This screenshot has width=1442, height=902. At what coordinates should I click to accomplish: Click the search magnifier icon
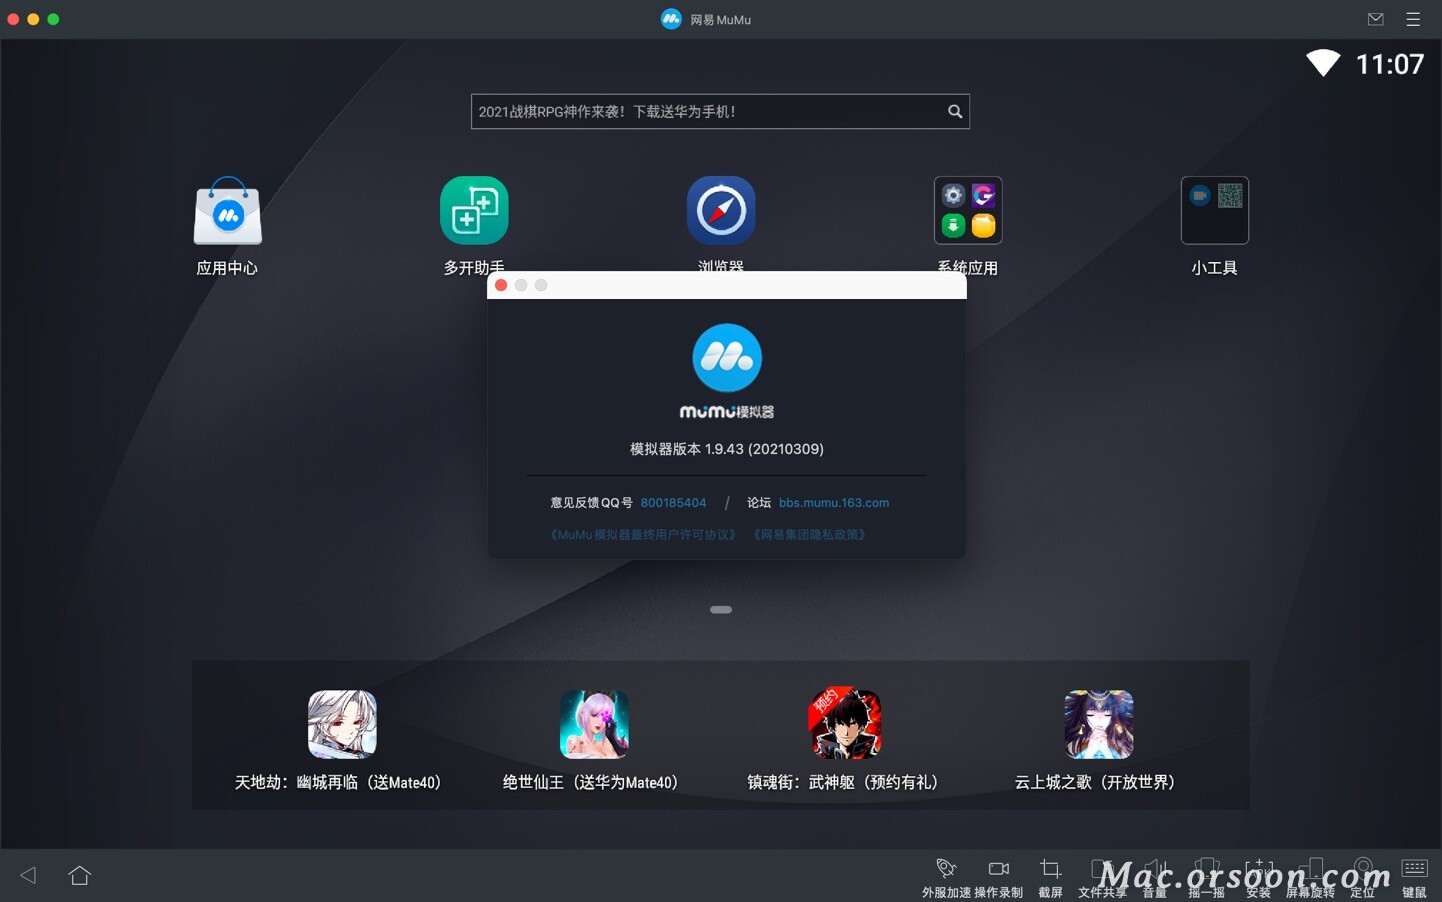click(x=955, y=112)
